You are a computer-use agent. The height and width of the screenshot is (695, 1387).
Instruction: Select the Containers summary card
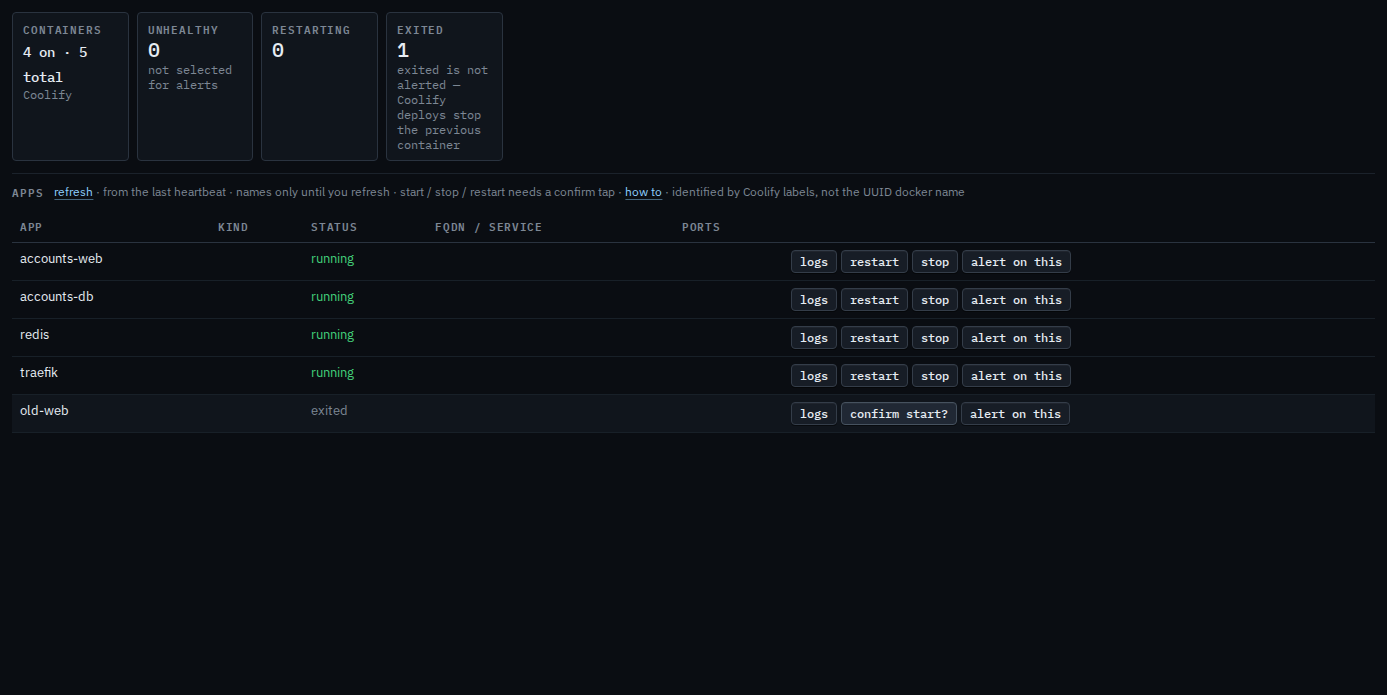click(x=70, y=86)
